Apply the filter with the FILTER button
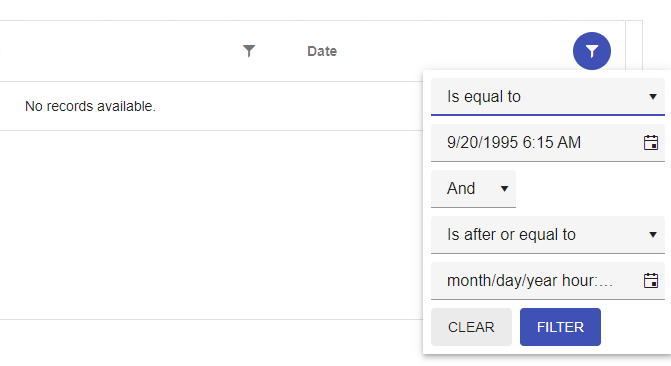671x366 pixels. point(560,327)
